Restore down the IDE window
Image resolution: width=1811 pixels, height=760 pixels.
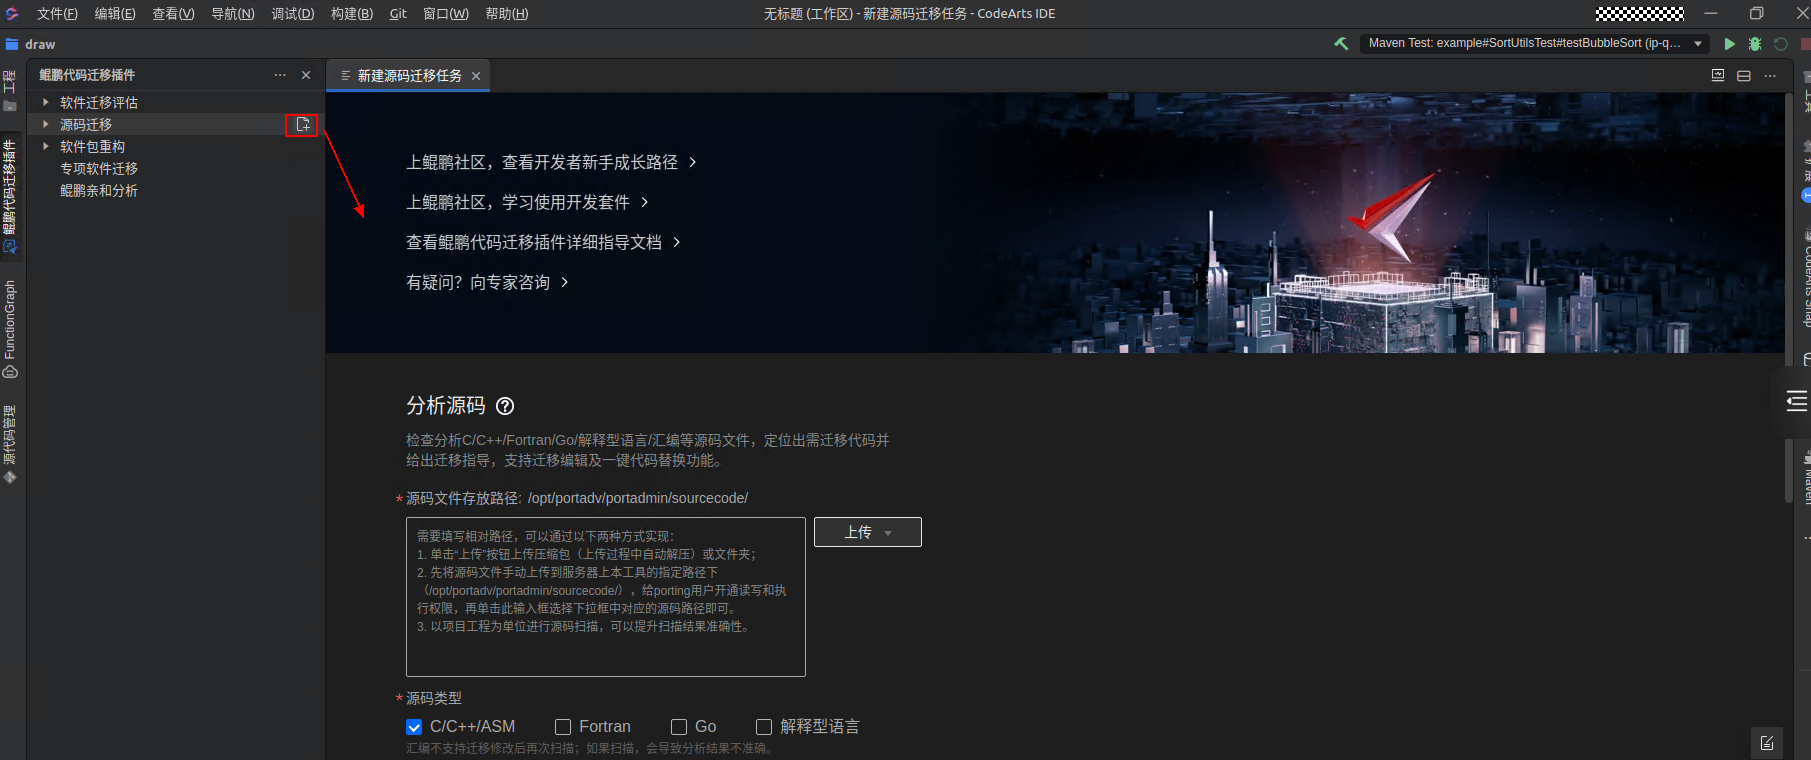coord(1756,14)
